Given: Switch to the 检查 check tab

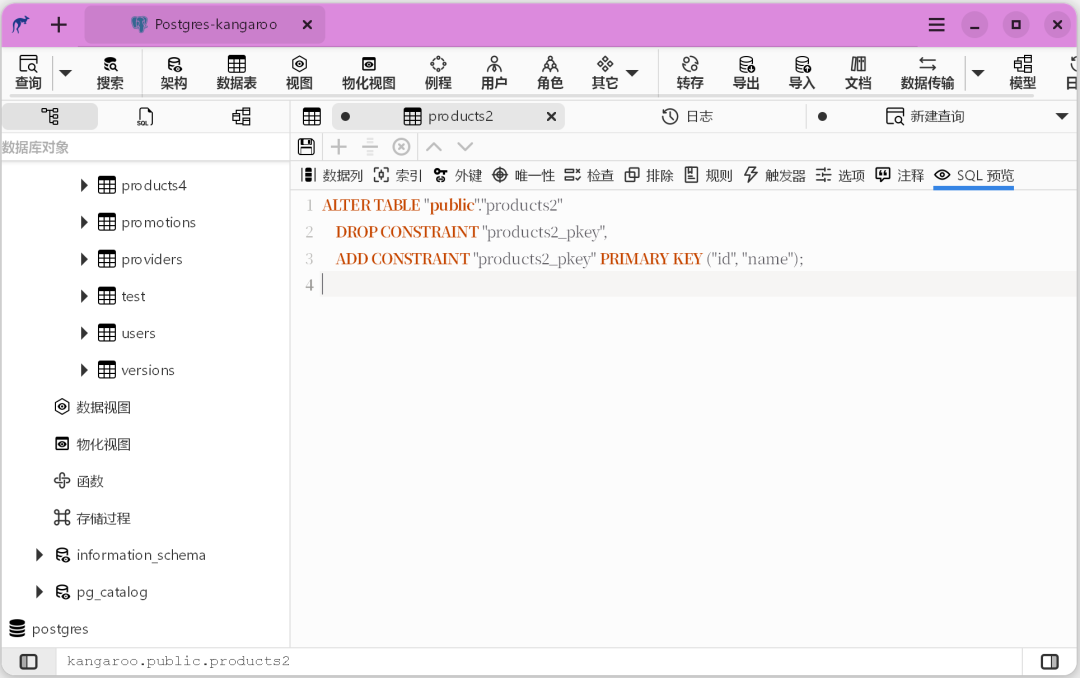Looking at the screenshot, I should (x=588, y=175).
